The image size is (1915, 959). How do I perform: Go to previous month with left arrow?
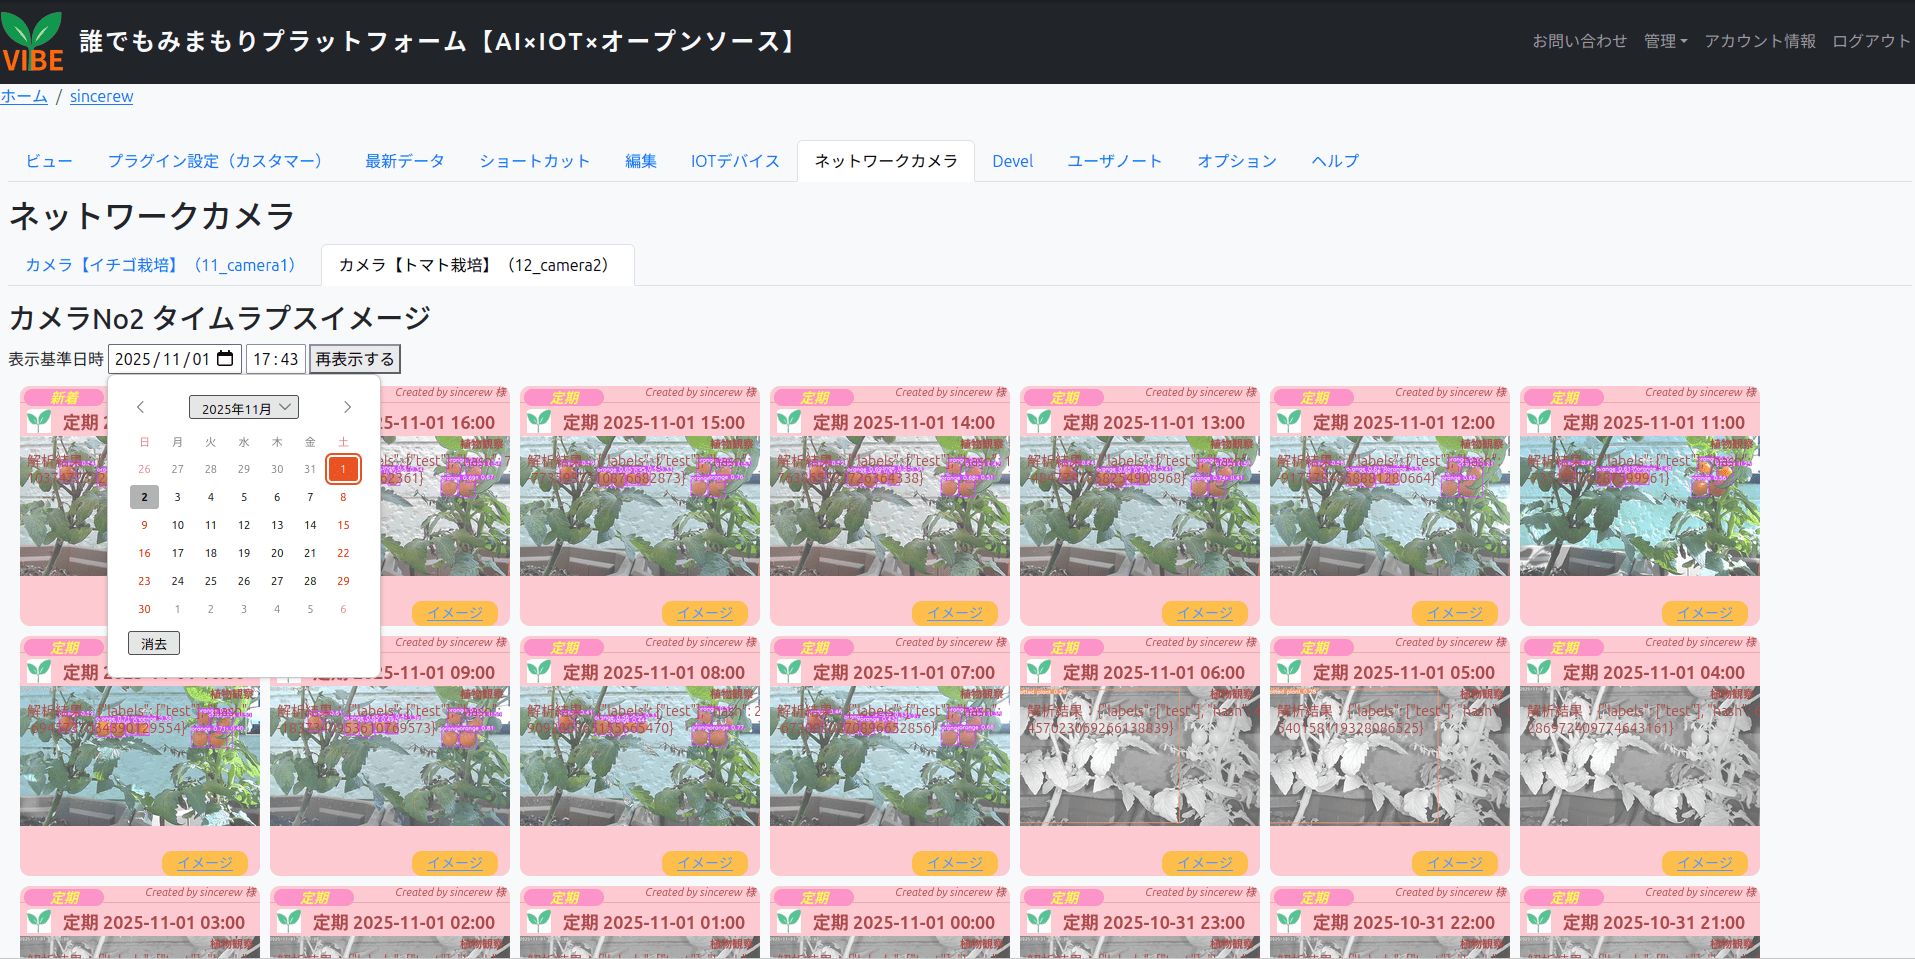coord(140,407)
